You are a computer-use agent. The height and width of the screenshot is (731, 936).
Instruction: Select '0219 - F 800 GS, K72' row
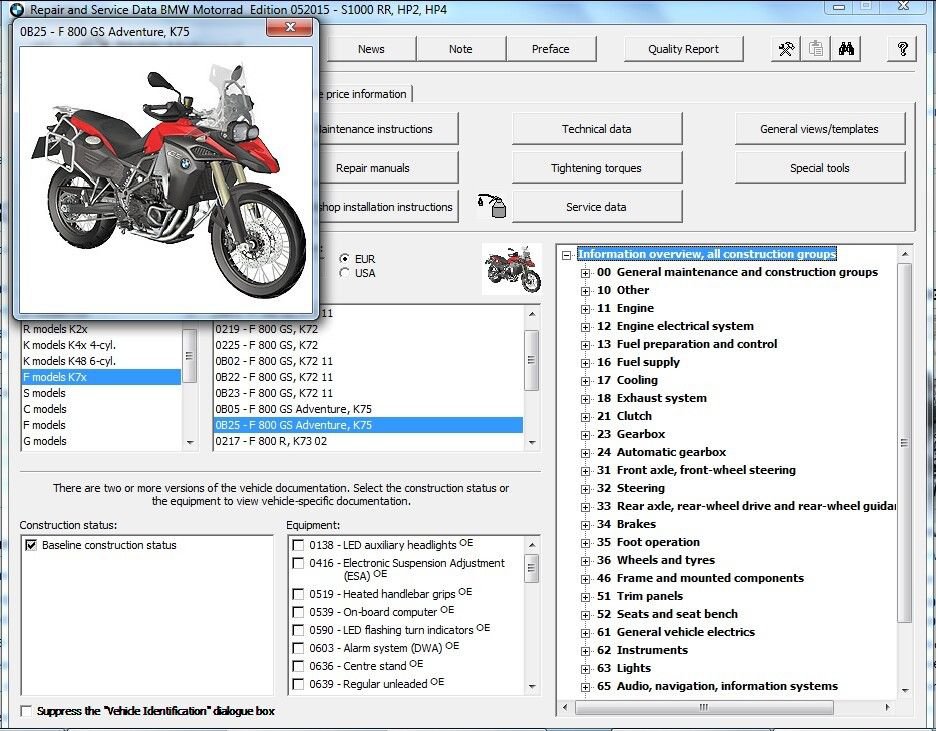[368, 329]
